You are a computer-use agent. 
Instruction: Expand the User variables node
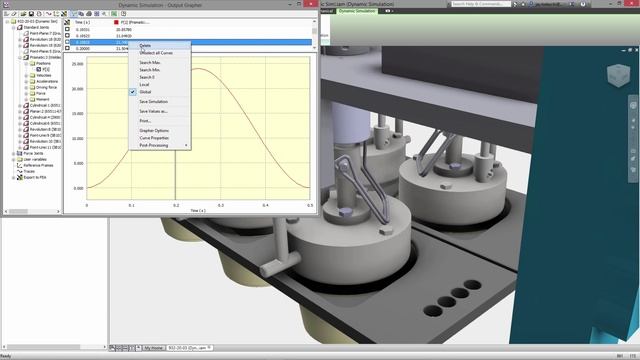click(x=13, y=160)
